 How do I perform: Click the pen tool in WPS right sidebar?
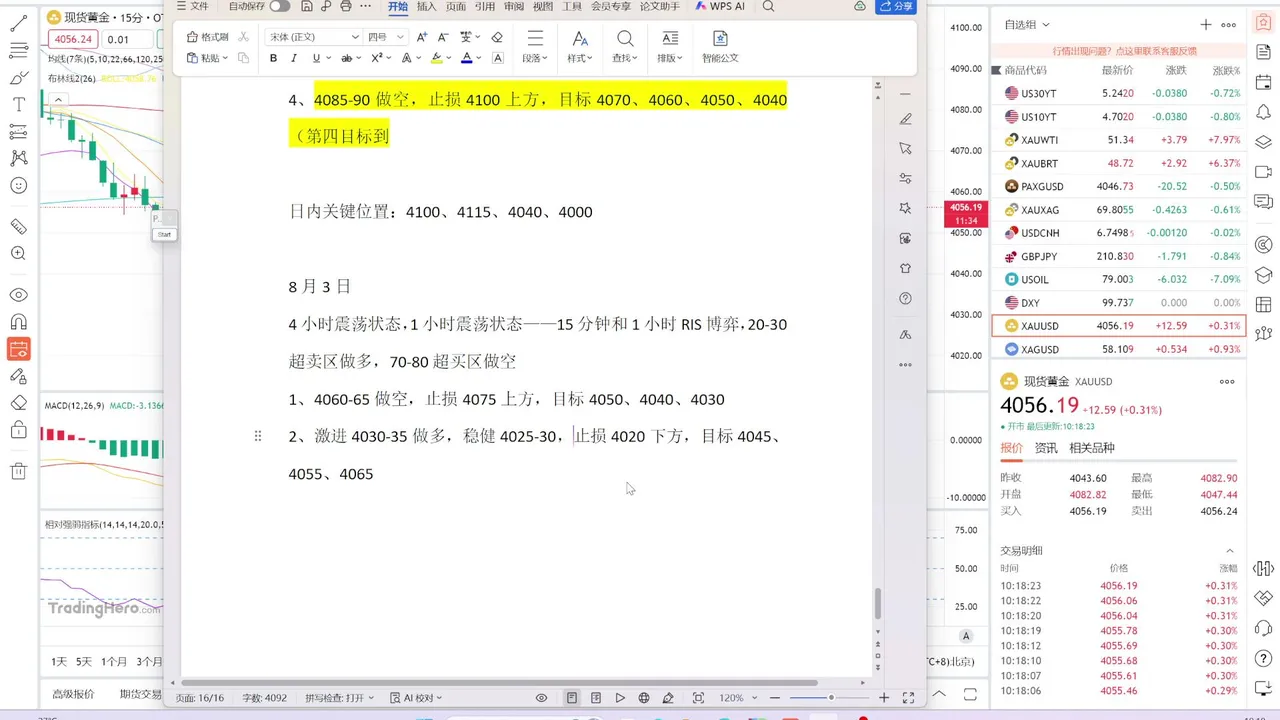click(x=906, y=119)
